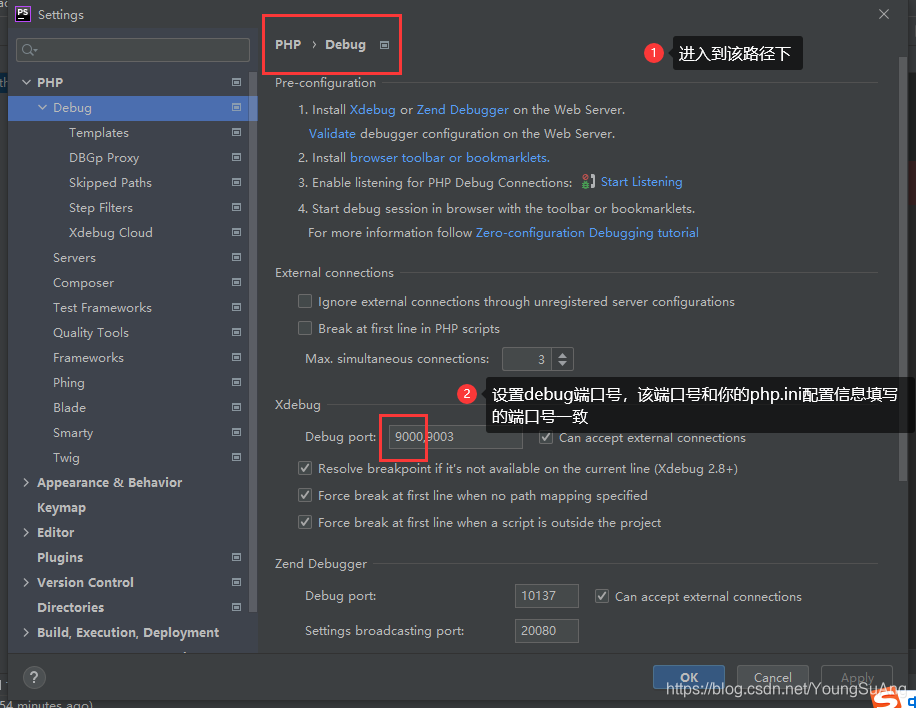The width and height of the screenshot is (916, 708).
Task: Click project-level icon beside Templates row
Action: tap(236, 133)
